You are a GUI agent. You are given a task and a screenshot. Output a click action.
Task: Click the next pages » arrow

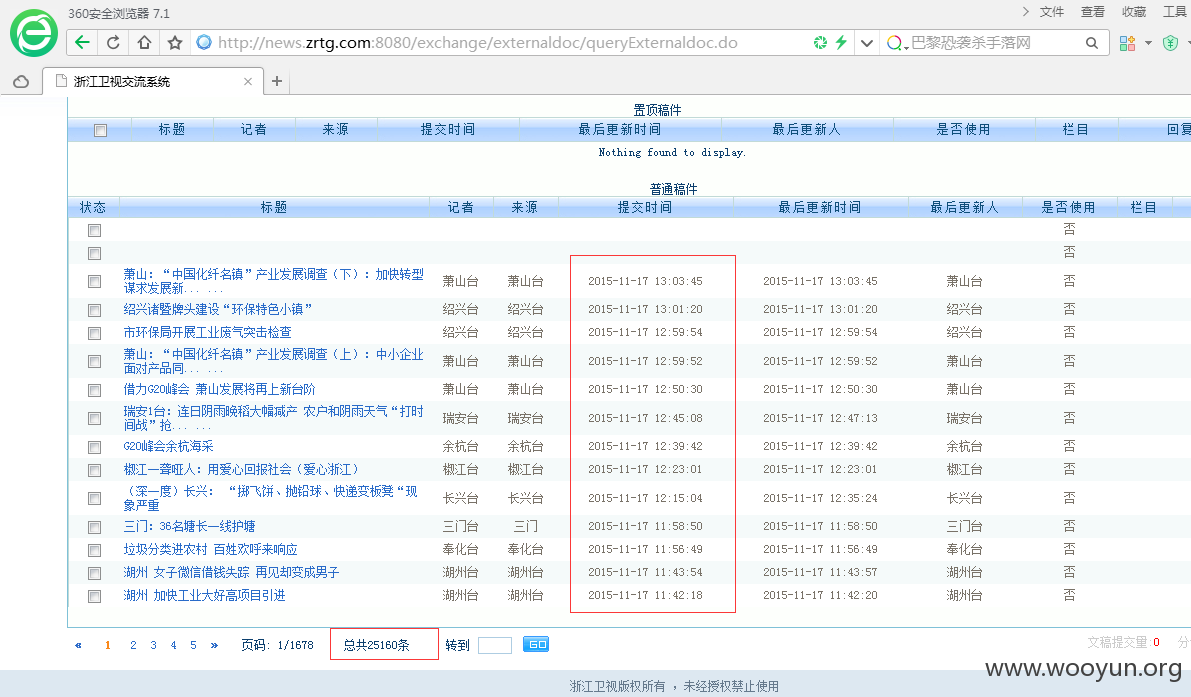[x=214, y=645]
